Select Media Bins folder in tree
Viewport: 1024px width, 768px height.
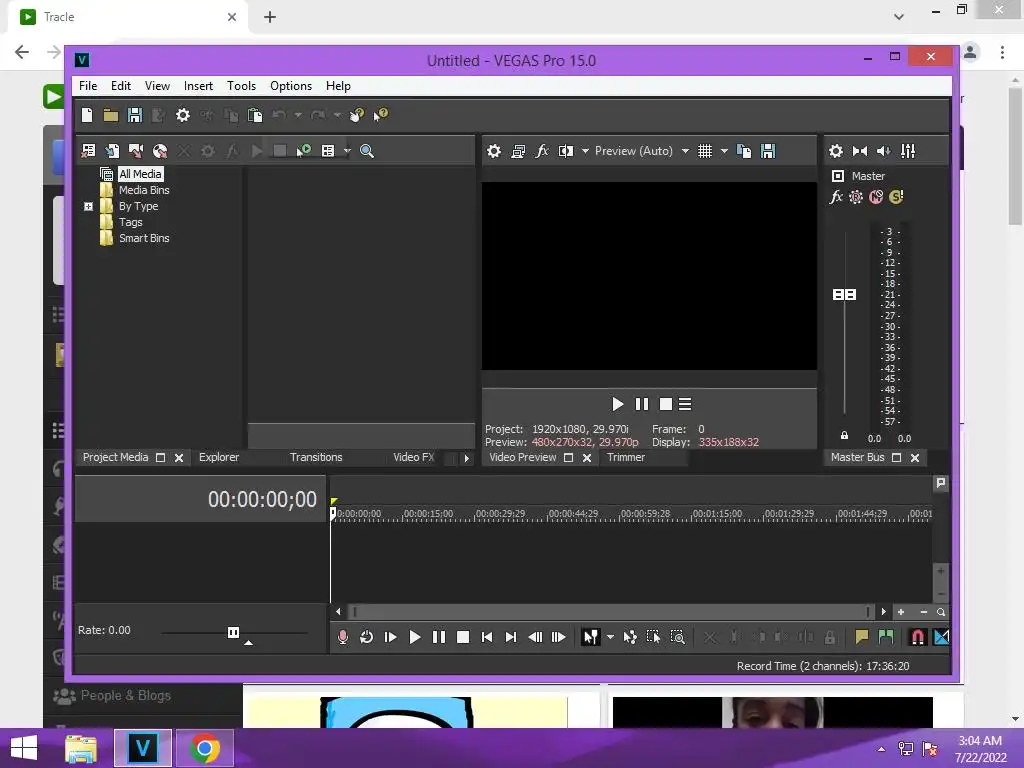pyautogui.click(x=144, y=190)
